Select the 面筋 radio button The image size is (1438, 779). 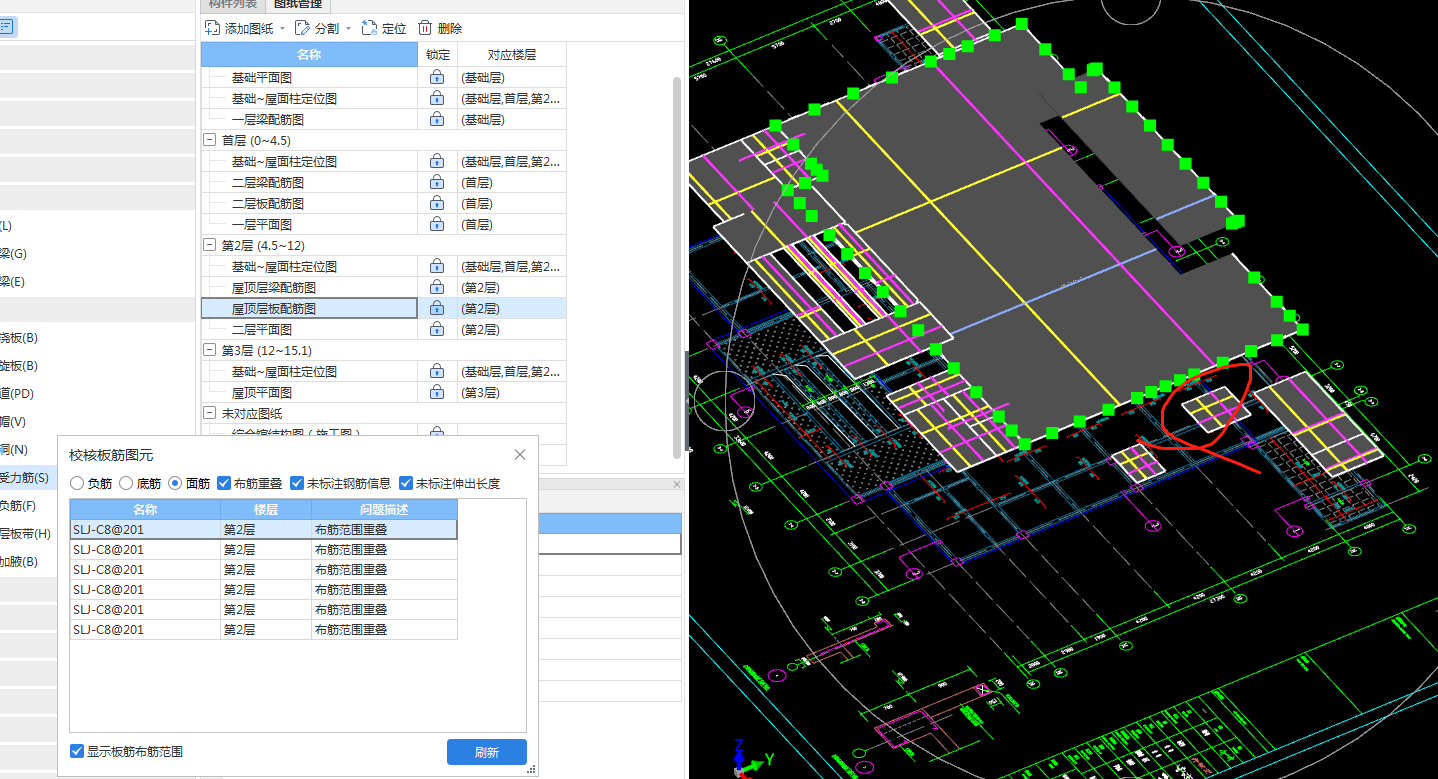coord(175,483)
